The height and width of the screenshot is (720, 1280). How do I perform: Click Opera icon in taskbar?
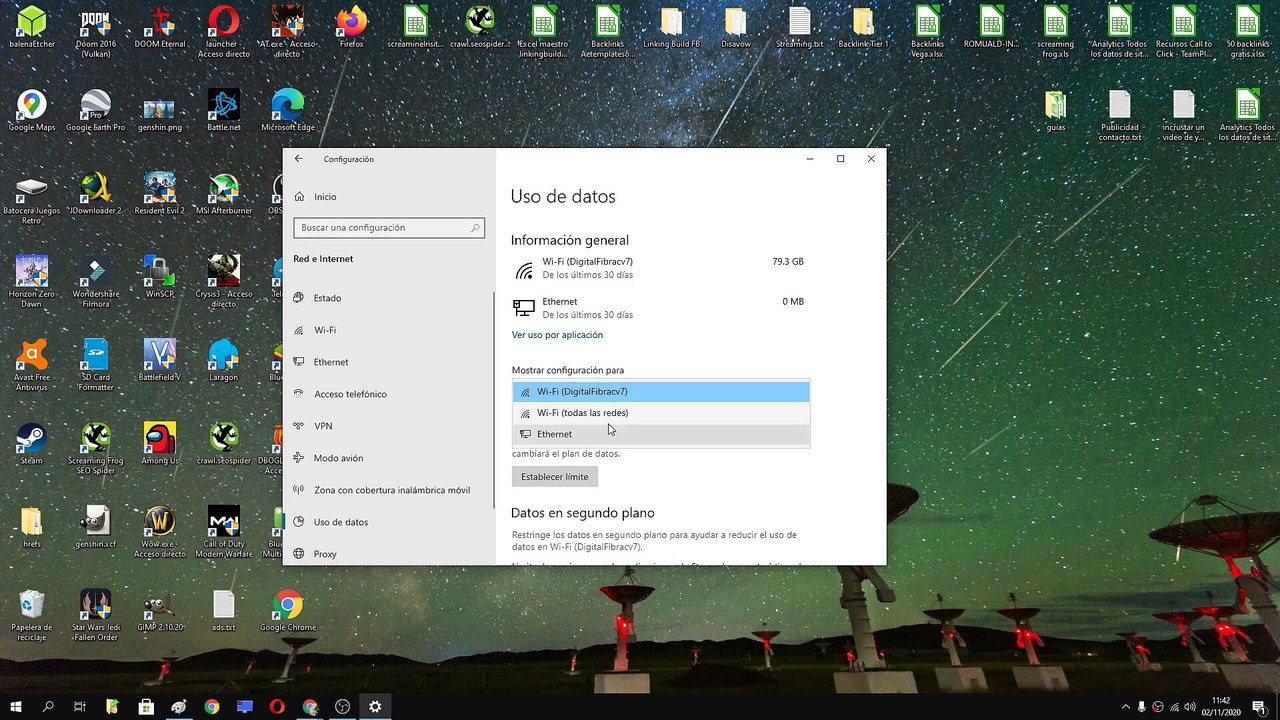coord(277,707)
